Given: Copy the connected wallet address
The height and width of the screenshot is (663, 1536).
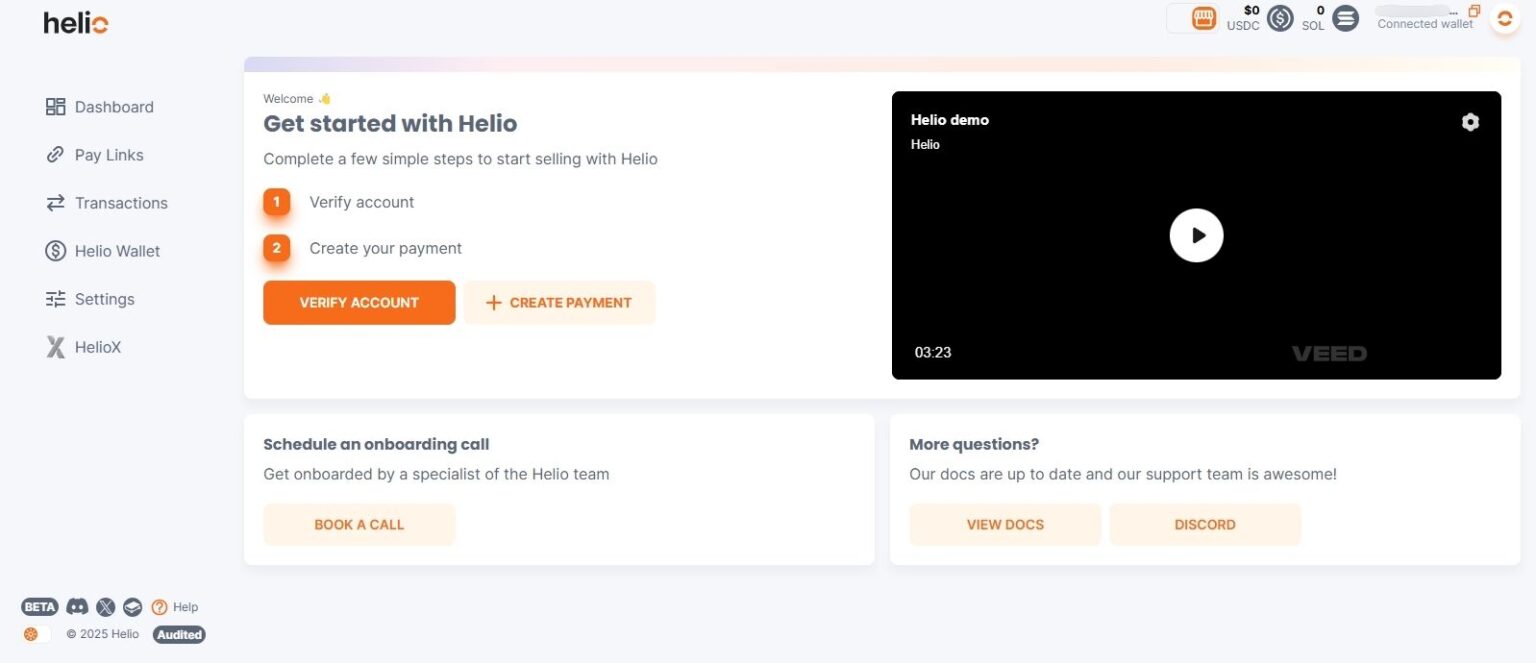Looking at the screenshot, I should [1475, 10].
